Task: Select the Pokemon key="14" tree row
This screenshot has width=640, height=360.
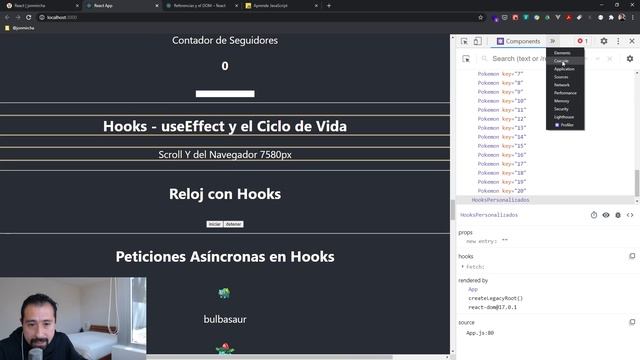Action: tap(502, 137)
